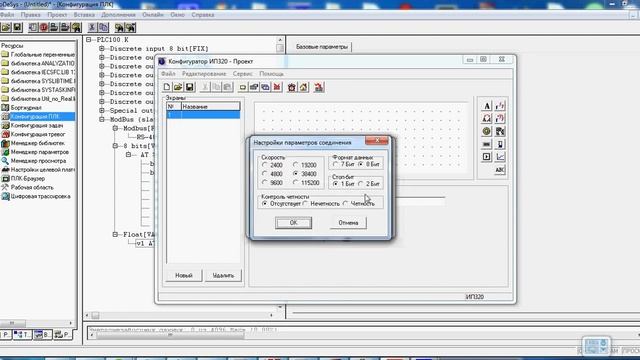Expand Discrete input 8 bit[FIX] node
The height and width of the screenshot is (360, 640).
(x=102, y=49)
